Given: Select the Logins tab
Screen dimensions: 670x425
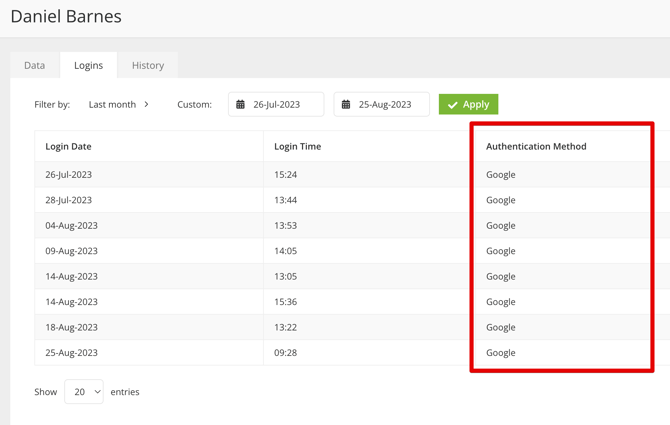Looking at the screenshot, I should point(88,65).
